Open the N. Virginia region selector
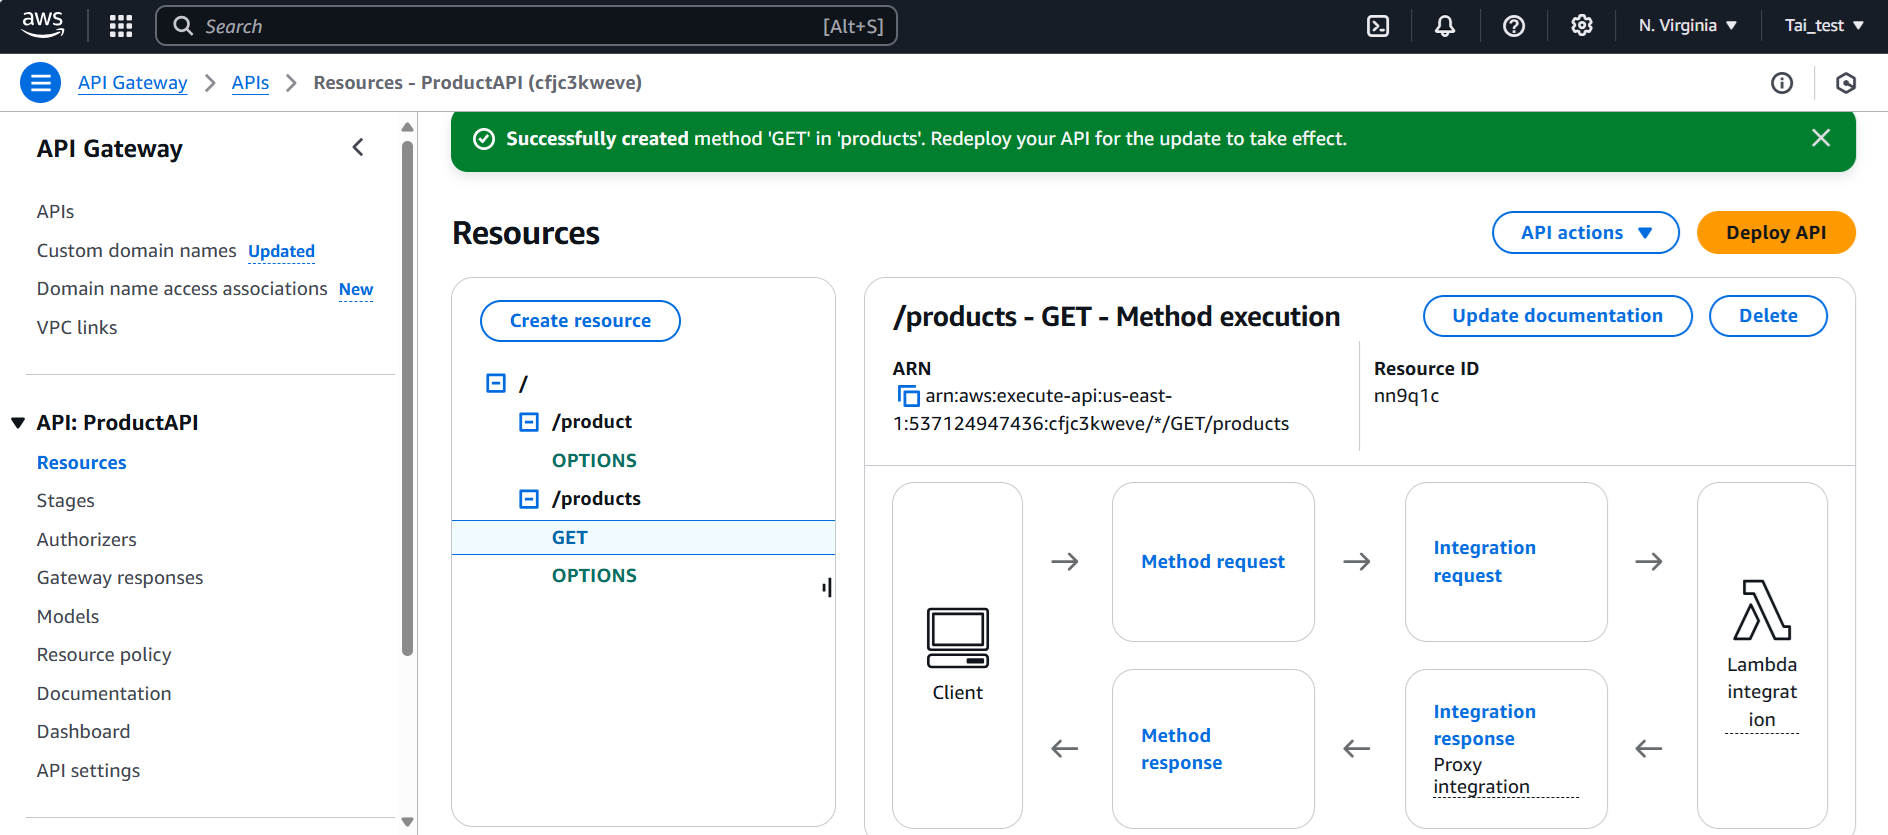Image resolution: width=1888 pixels, height=835 pixels. click(1688, 26)
